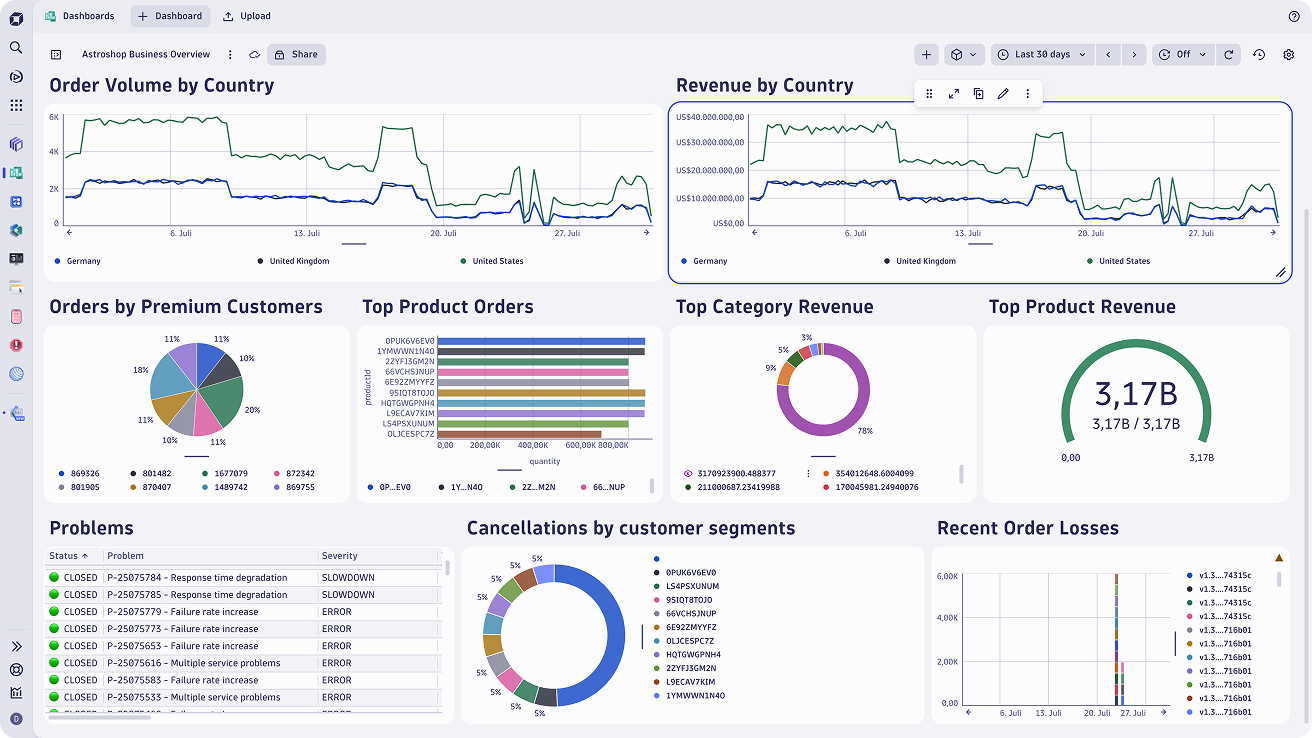This screenshot has height=738, width=1312.
Task: Duplicate the Revenue by Country tile
Action: tap(979, 94)
